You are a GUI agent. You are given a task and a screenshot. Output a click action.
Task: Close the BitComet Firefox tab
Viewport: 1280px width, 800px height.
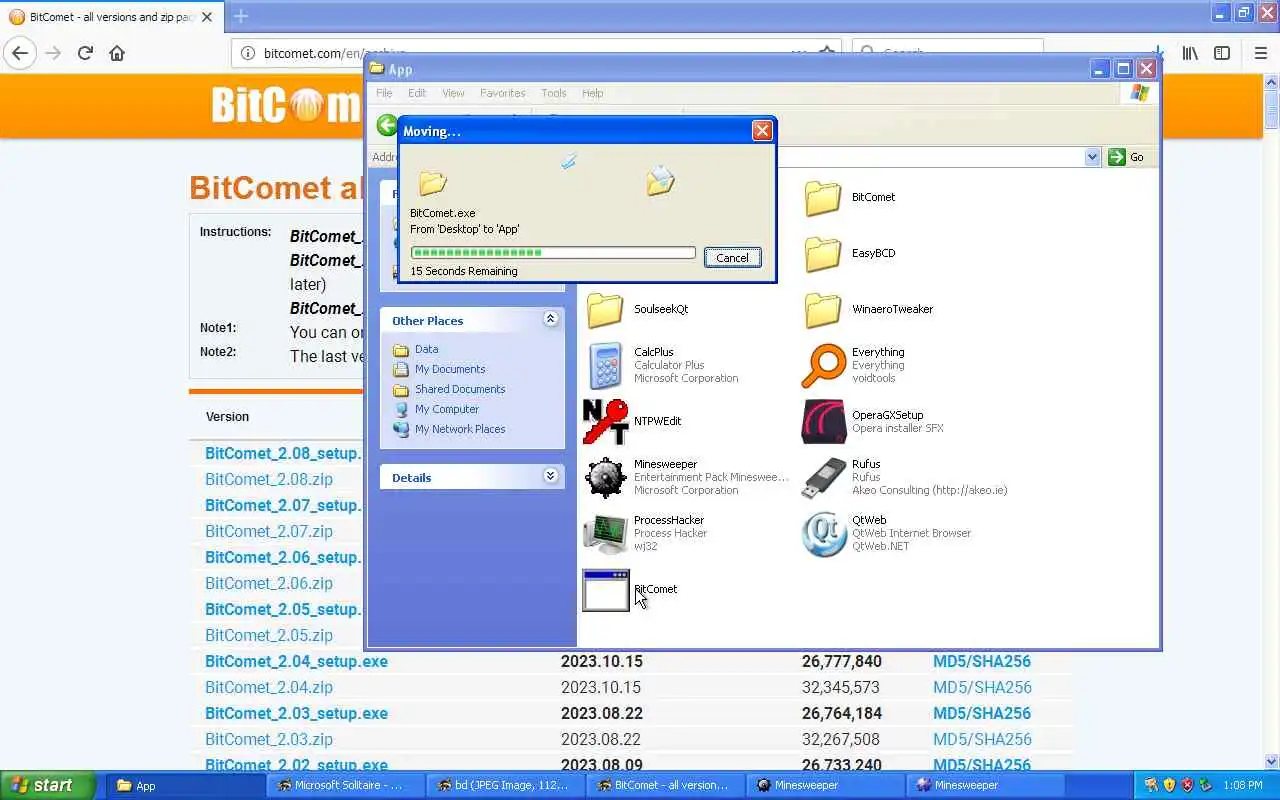coord(206,16)
